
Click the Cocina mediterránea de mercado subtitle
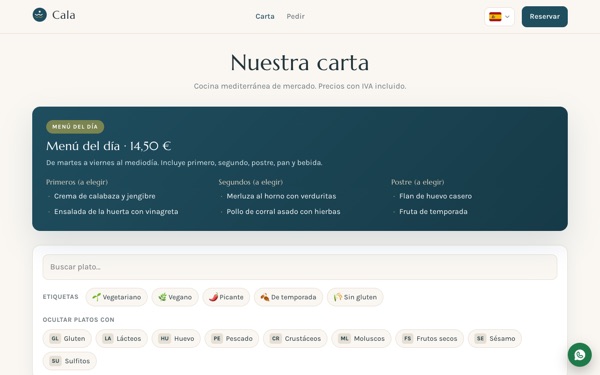tap(300, 86)
